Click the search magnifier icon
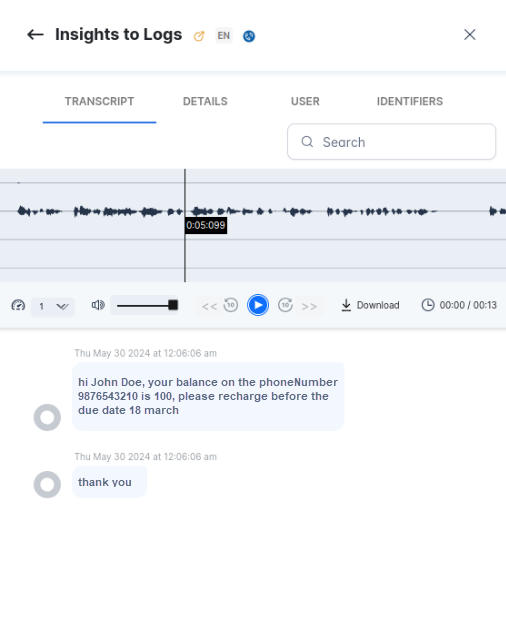This screenshot has width=506, height=625. [307, 142]
